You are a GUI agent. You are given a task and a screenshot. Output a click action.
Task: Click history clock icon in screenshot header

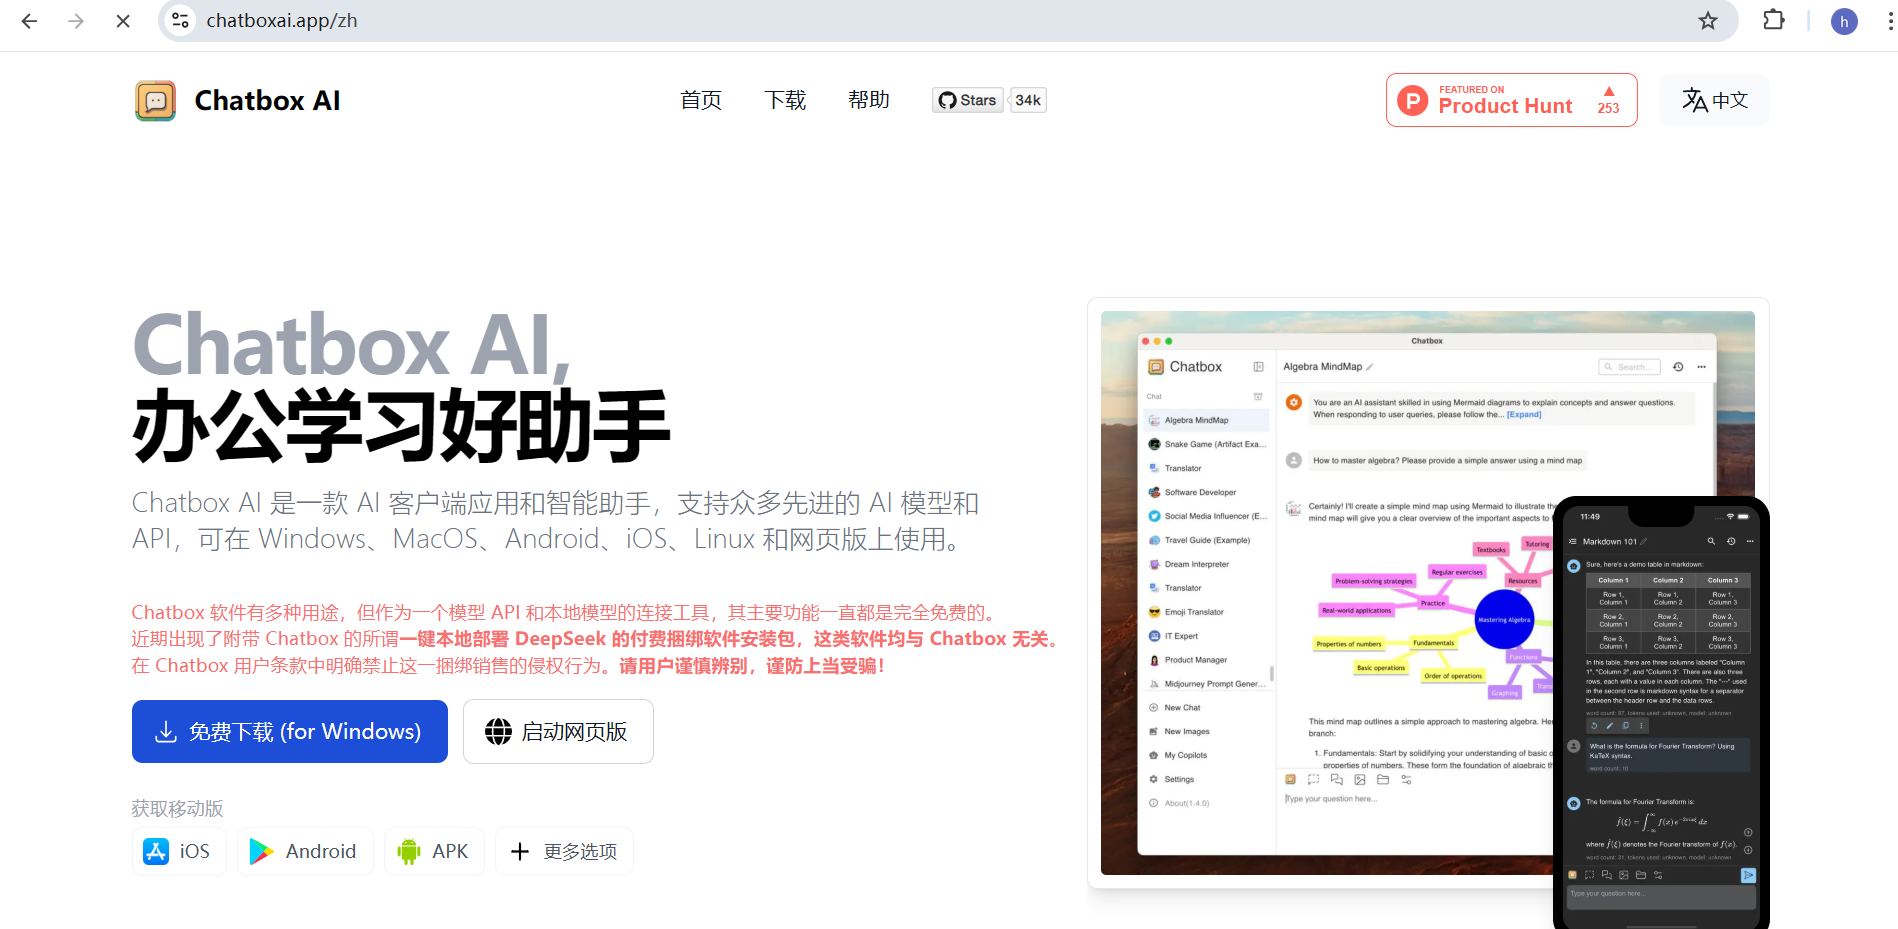click(x=1678, y=367)
